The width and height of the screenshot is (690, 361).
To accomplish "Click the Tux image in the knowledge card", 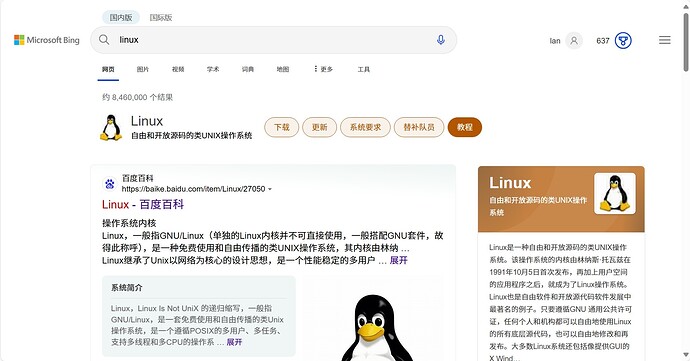I will (x=615, y=193).
